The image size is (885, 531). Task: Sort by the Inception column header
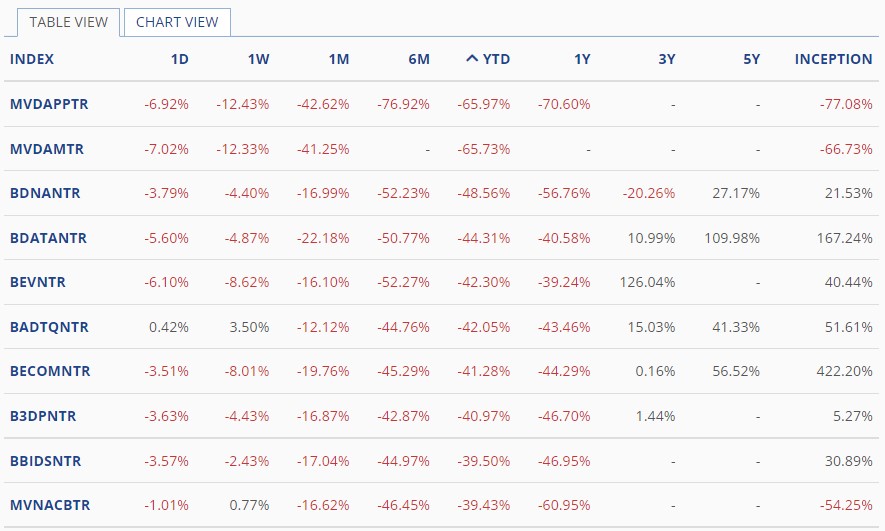[x=833, y=59]
